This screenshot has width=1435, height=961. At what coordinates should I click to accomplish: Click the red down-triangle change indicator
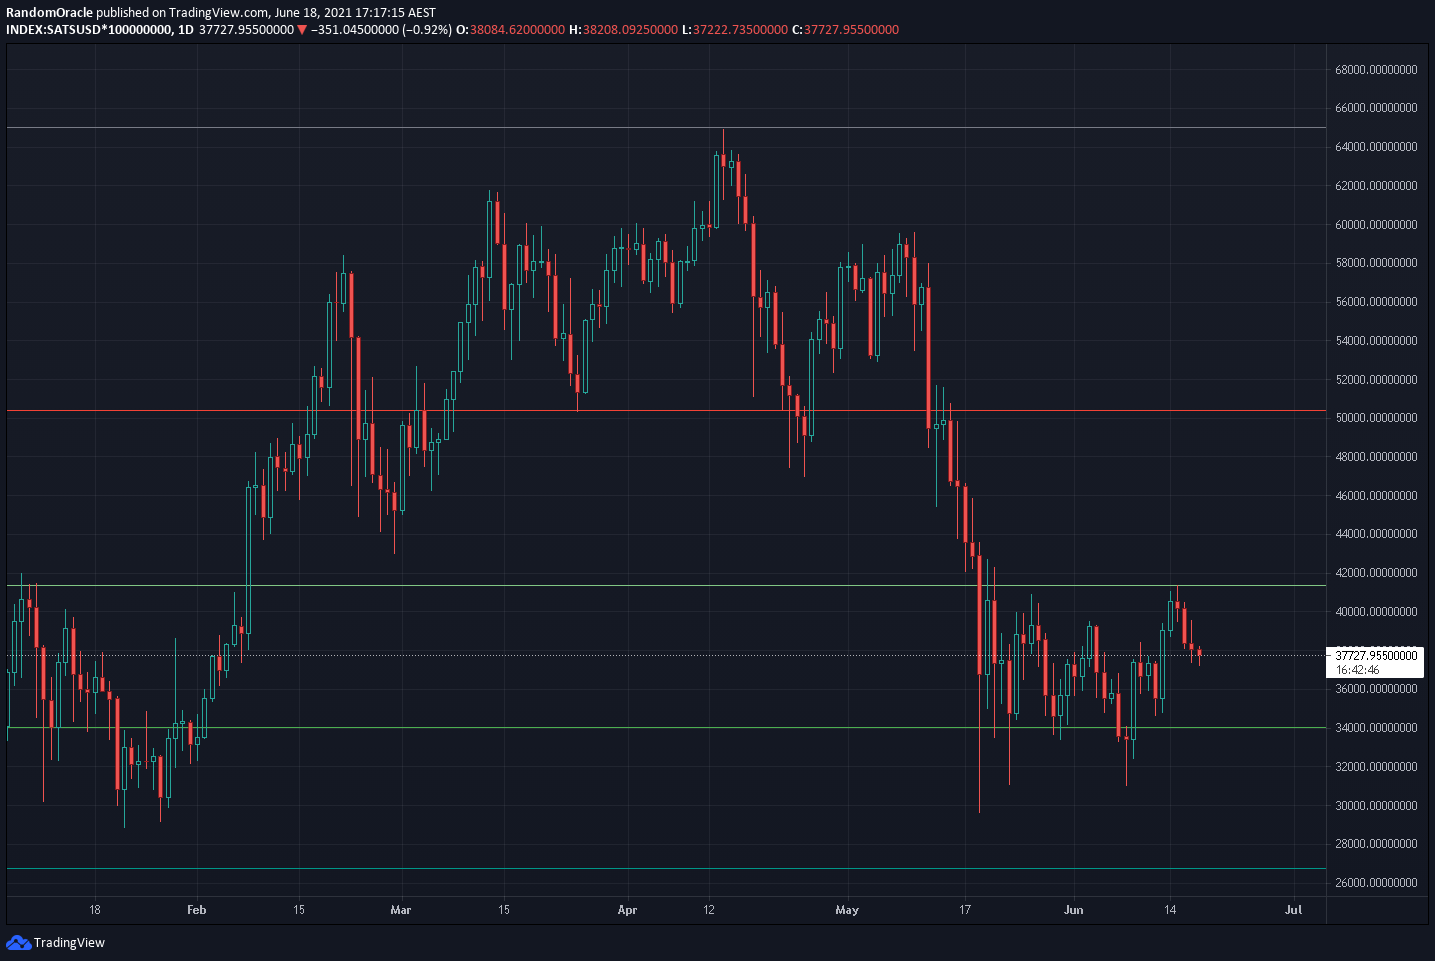click(302, 30)
